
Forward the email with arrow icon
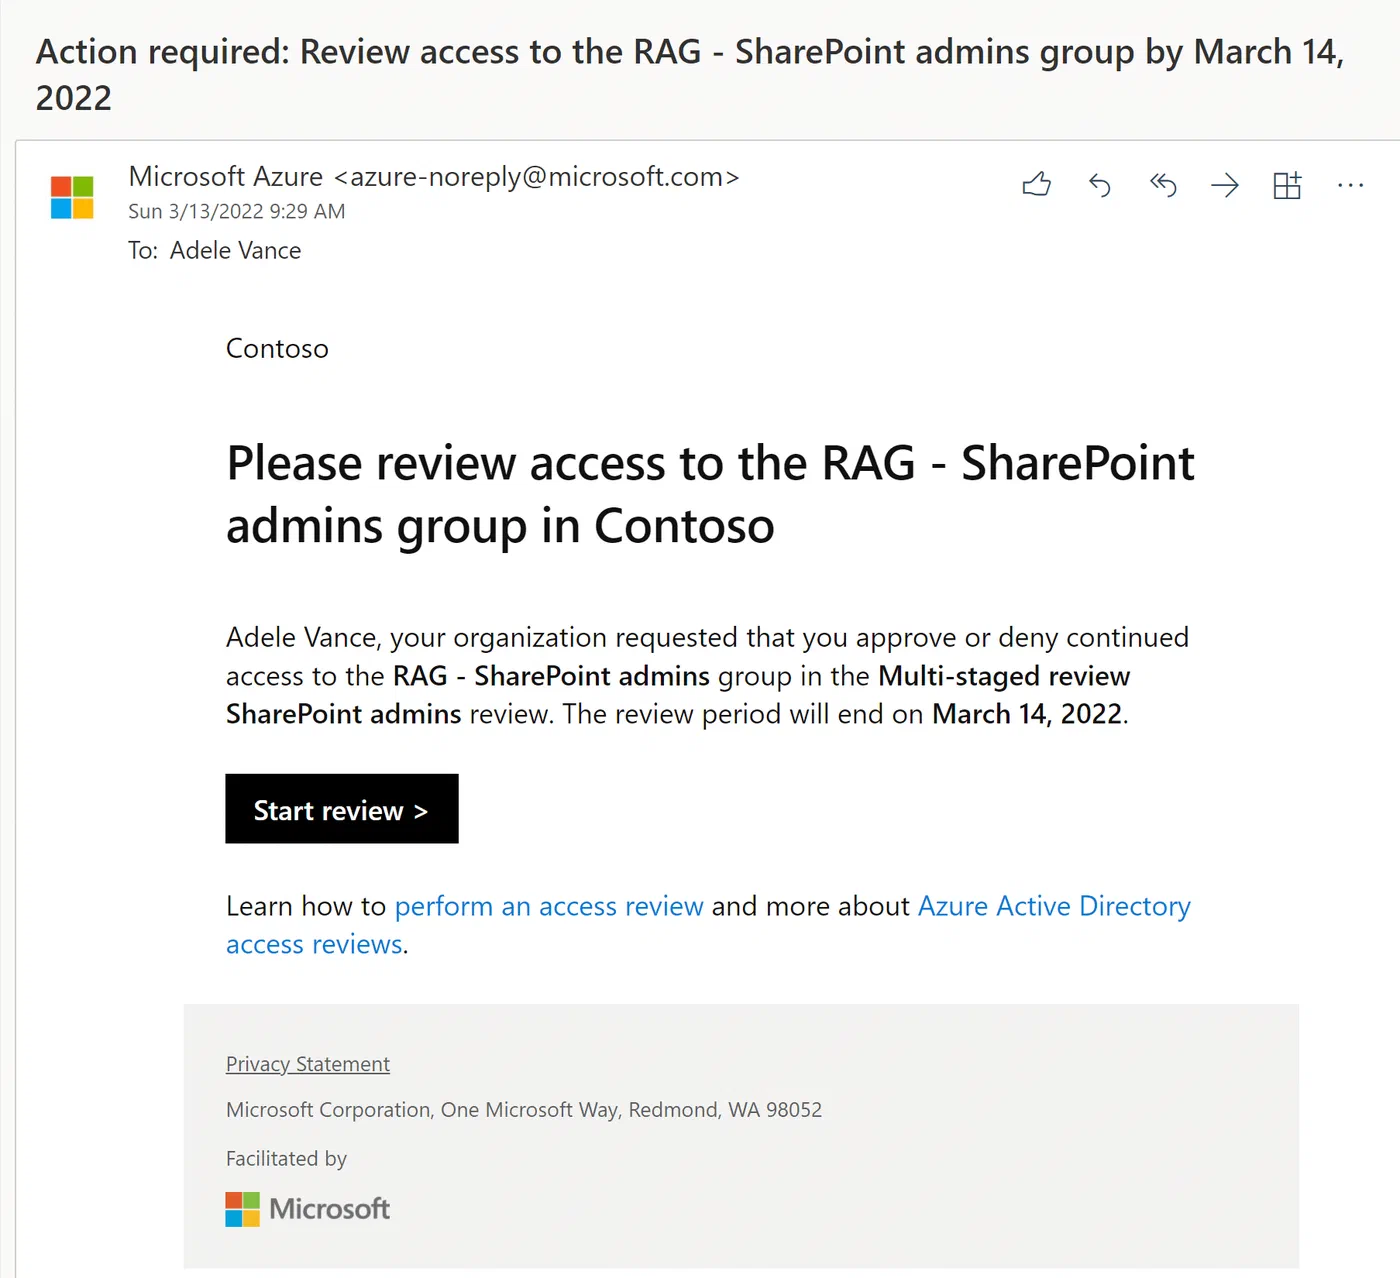1225,185
